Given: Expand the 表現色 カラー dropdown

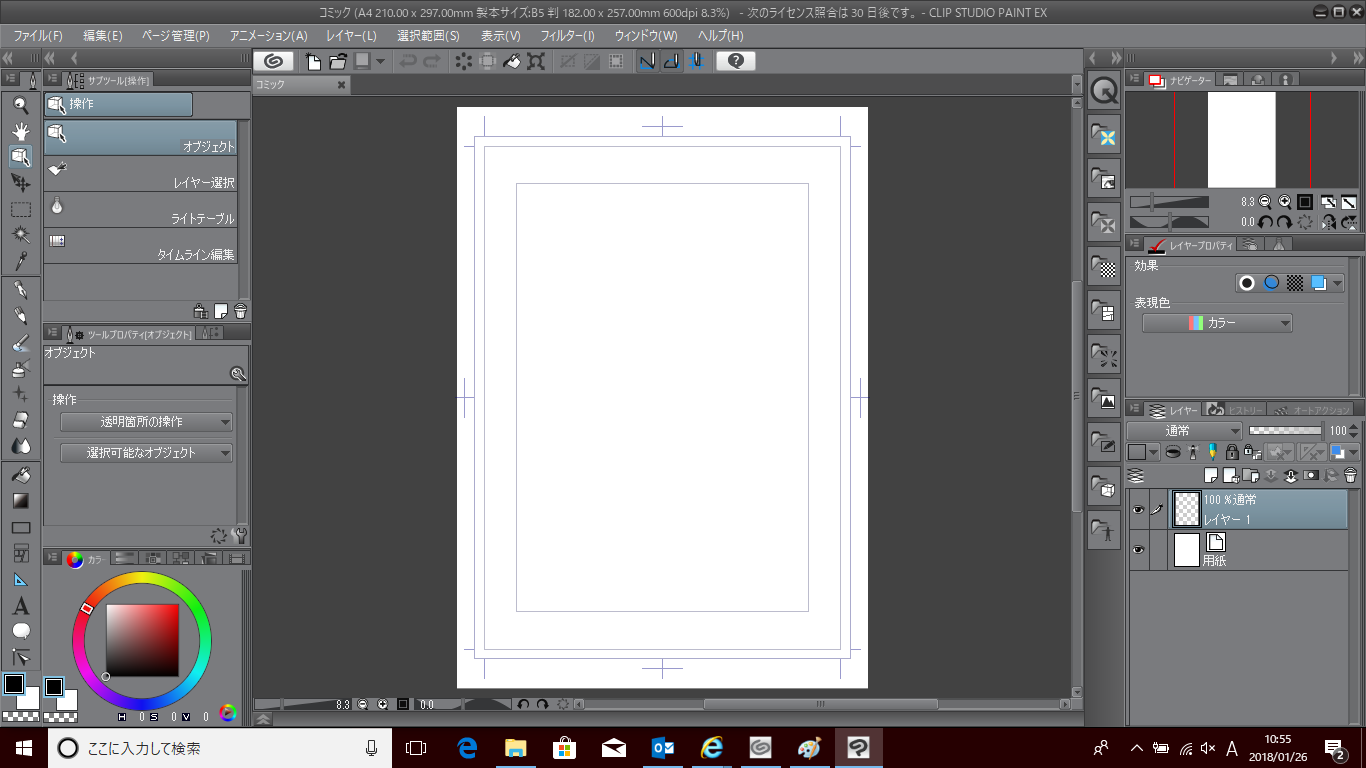Looking at the screenshot, I should point(1217,323).
